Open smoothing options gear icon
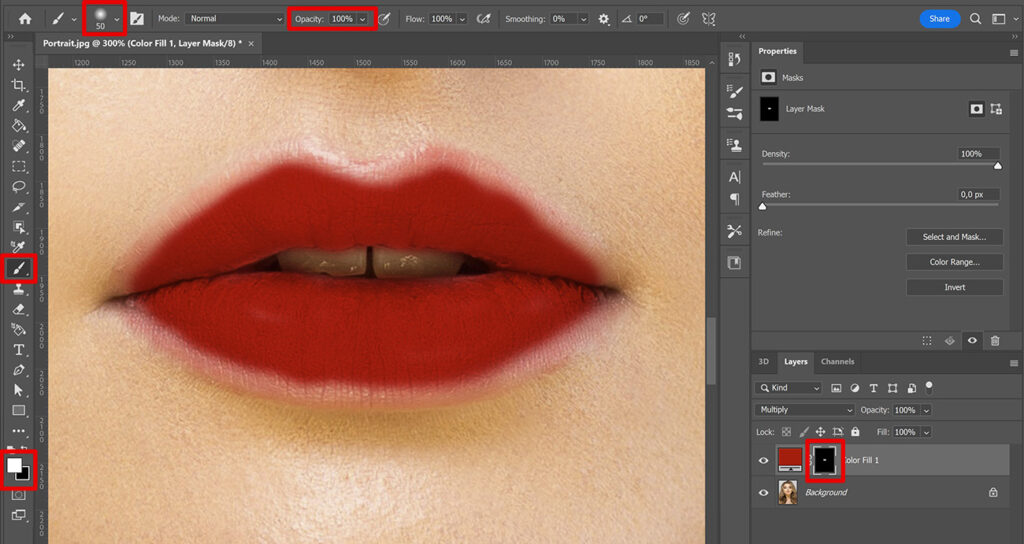This screenshot has height=544, width=1024. click(603, 19)
